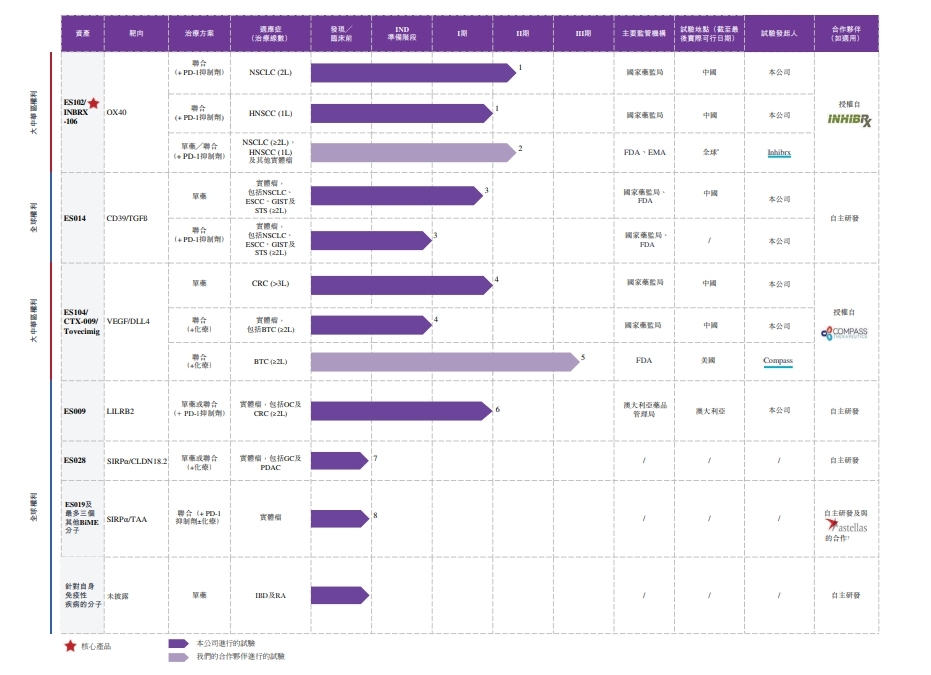Click the red star legend icon for 核心產品

(70, 646)
